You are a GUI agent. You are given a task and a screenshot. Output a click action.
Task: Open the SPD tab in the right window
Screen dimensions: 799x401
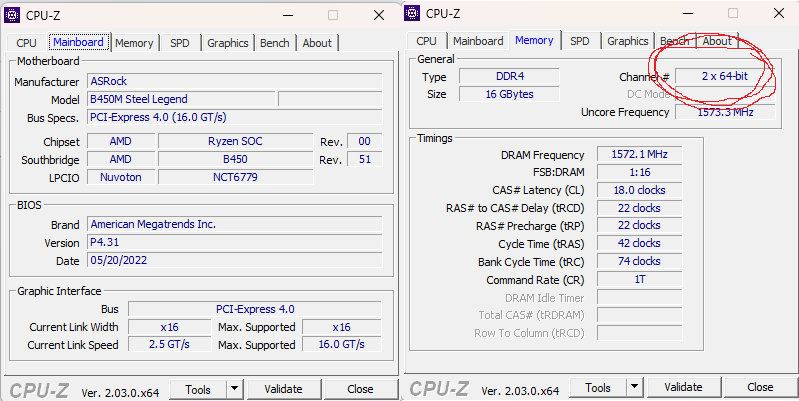pyautogui.click(x=579, y=41)
